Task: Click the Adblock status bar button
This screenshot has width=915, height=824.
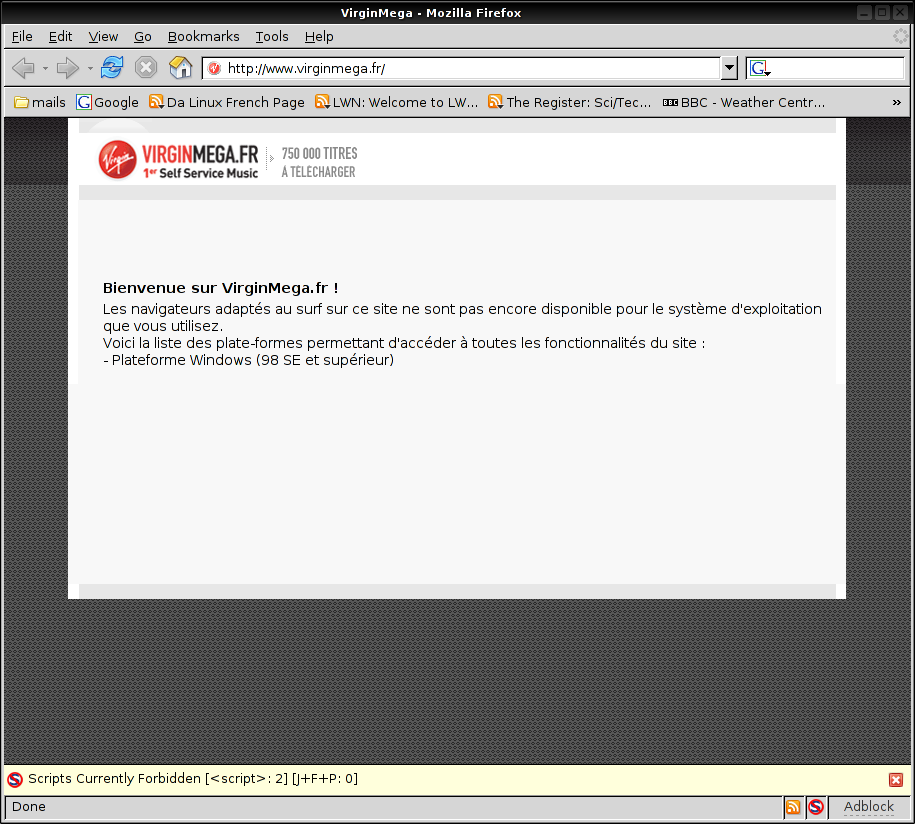Action: [x=868, y=807]
